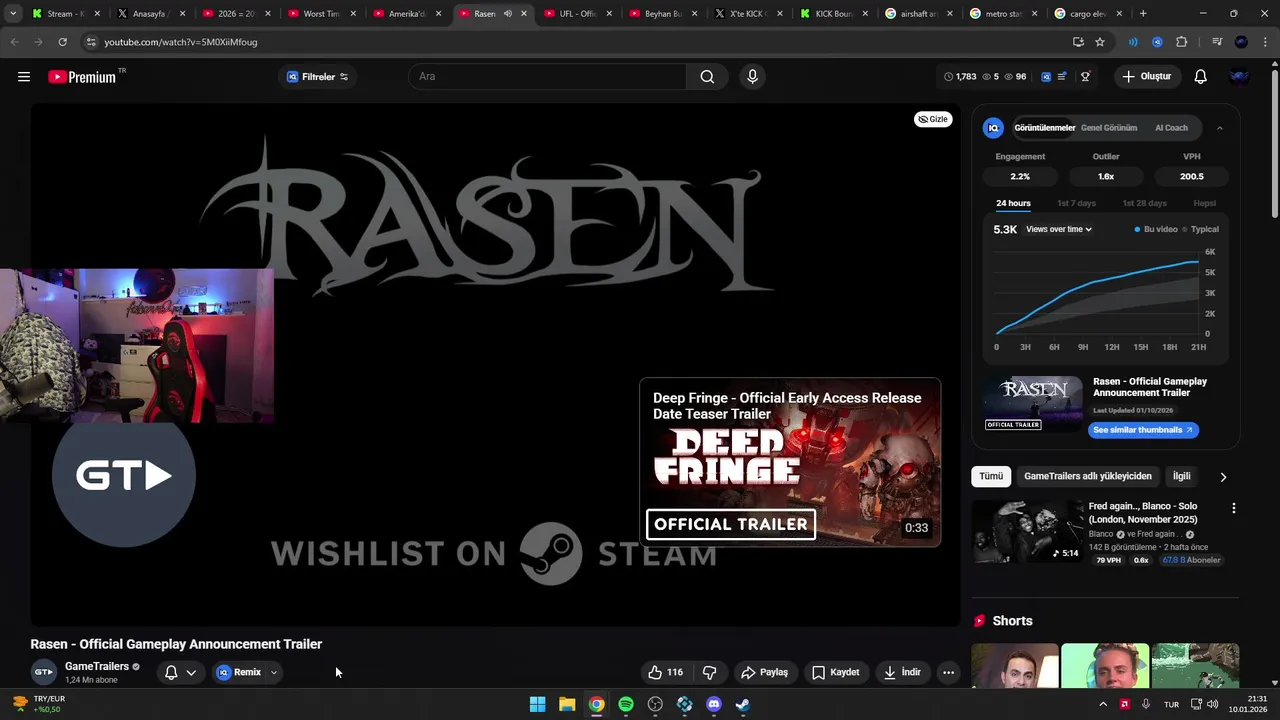
Task: Click the vidIQ Rasen thumbnail preview
Action: pyautogui.click(x=1033, y=403)
